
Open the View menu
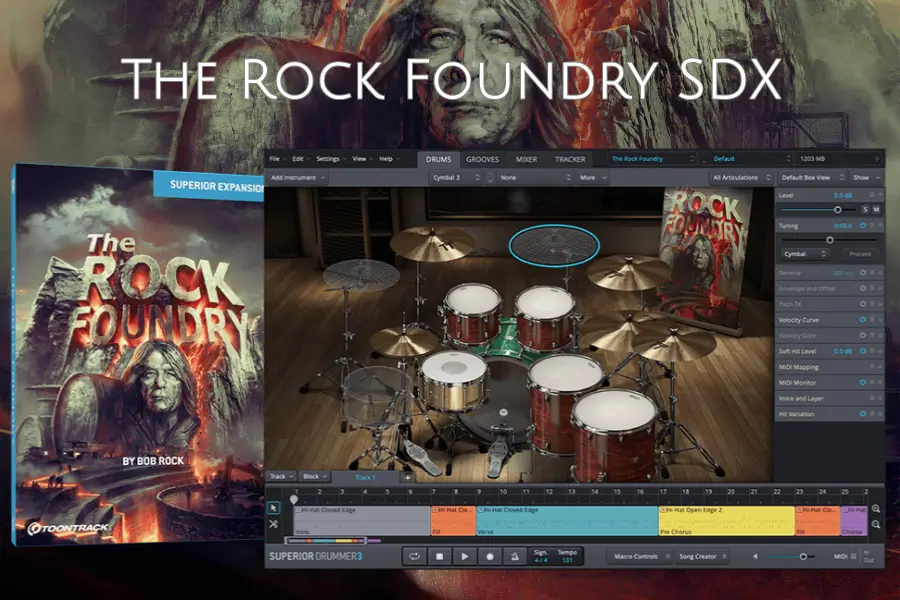click(362, 159)
